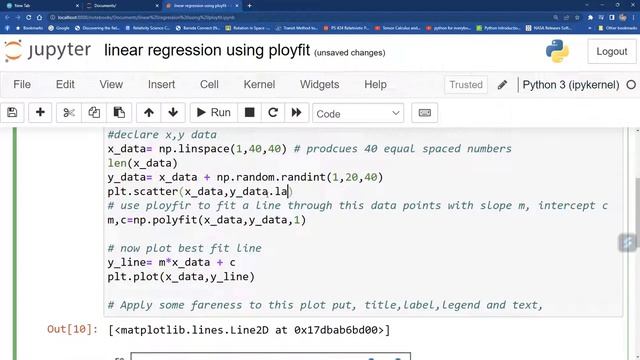
Task: Open a new browser tab with plus
Action: click(x=249, y=6)
